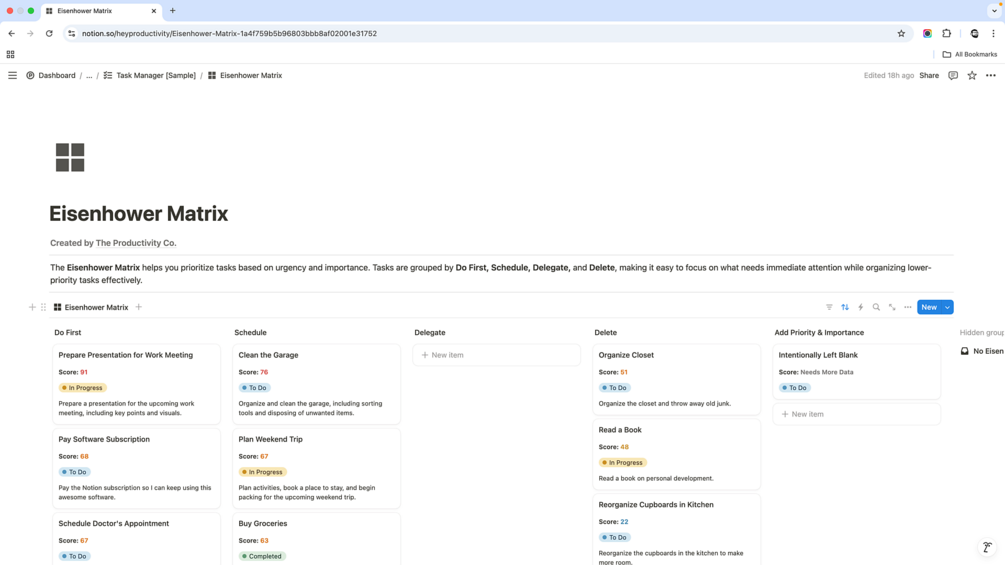Toggle the Notion sidebar hamburger menu
The width and height of the screenshot is (1005, 565).
[12, 75]
